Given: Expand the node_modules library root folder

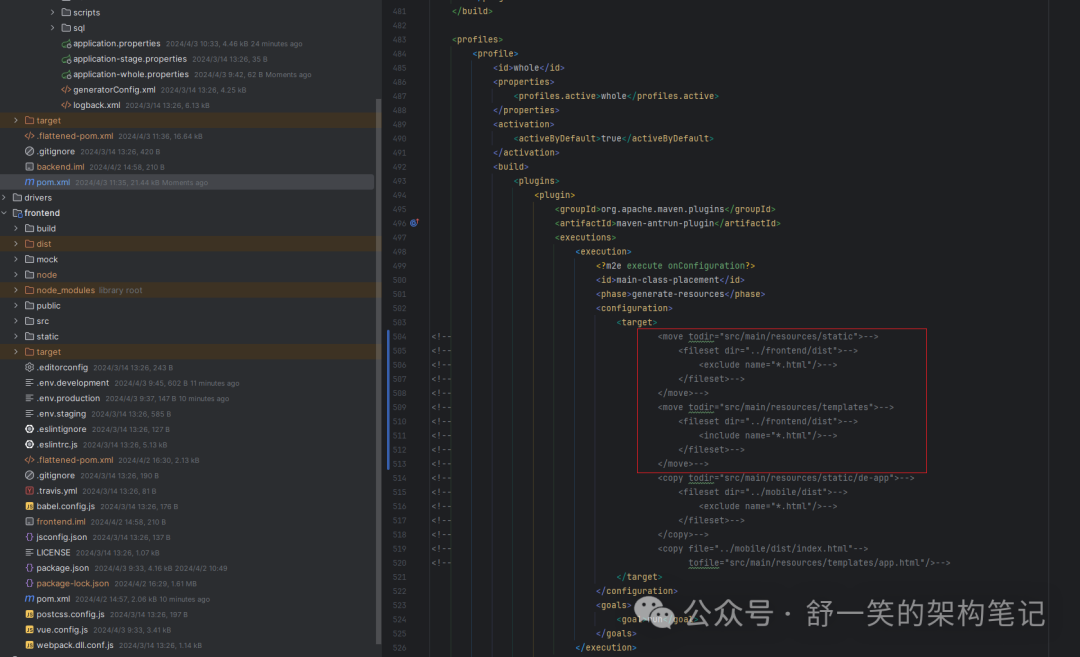Looking at the screenshot, I should 16,290.
